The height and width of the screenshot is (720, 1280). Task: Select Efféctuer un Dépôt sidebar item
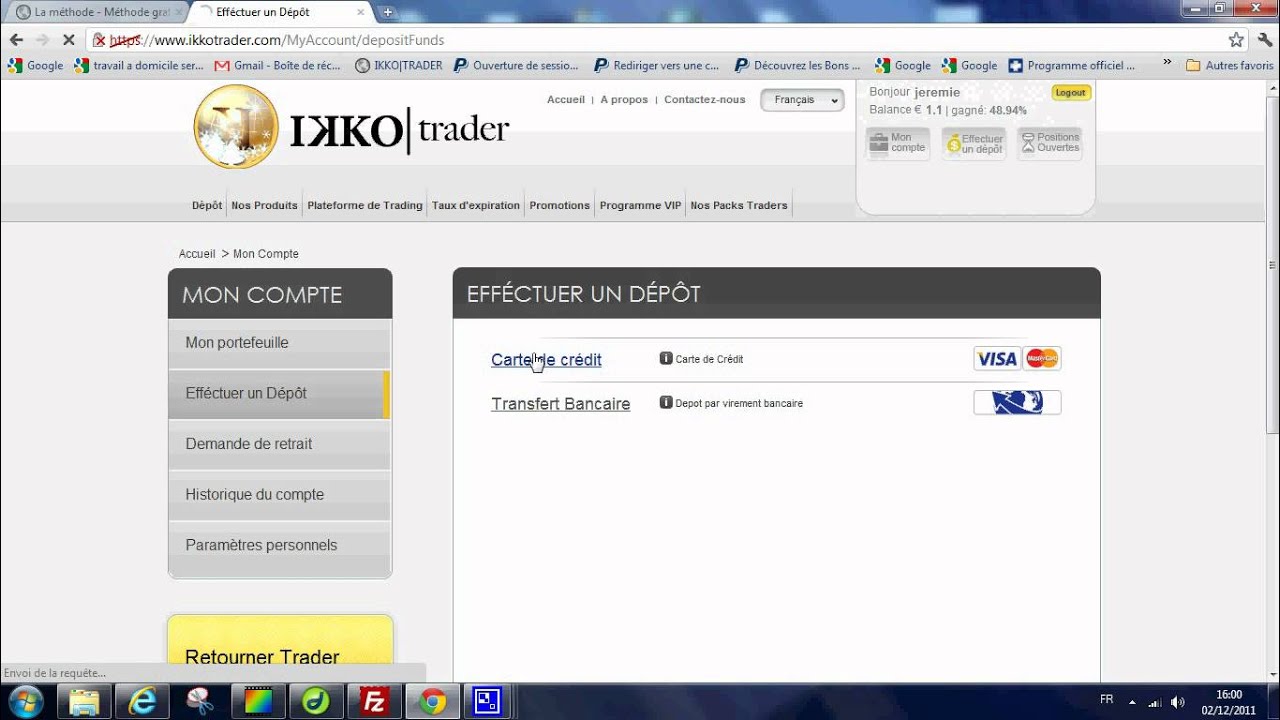tap(279, 394)
